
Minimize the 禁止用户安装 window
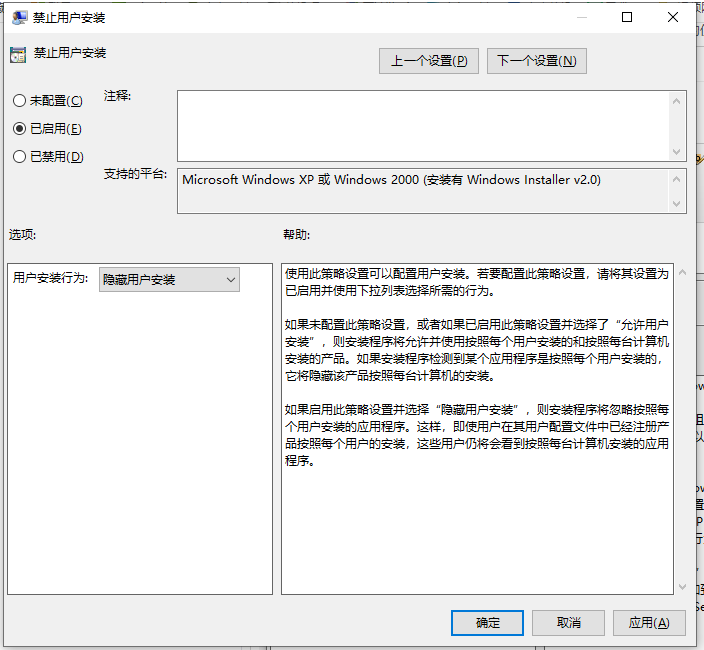[x=582, y=17]
